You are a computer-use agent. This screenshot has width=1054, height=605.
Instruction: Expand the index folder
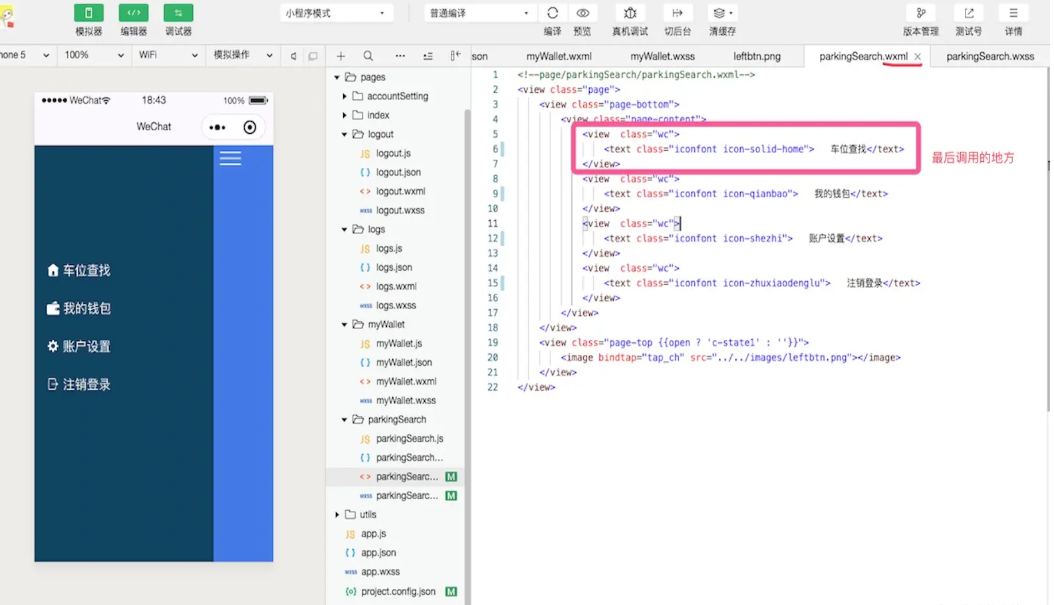(344, 115)
